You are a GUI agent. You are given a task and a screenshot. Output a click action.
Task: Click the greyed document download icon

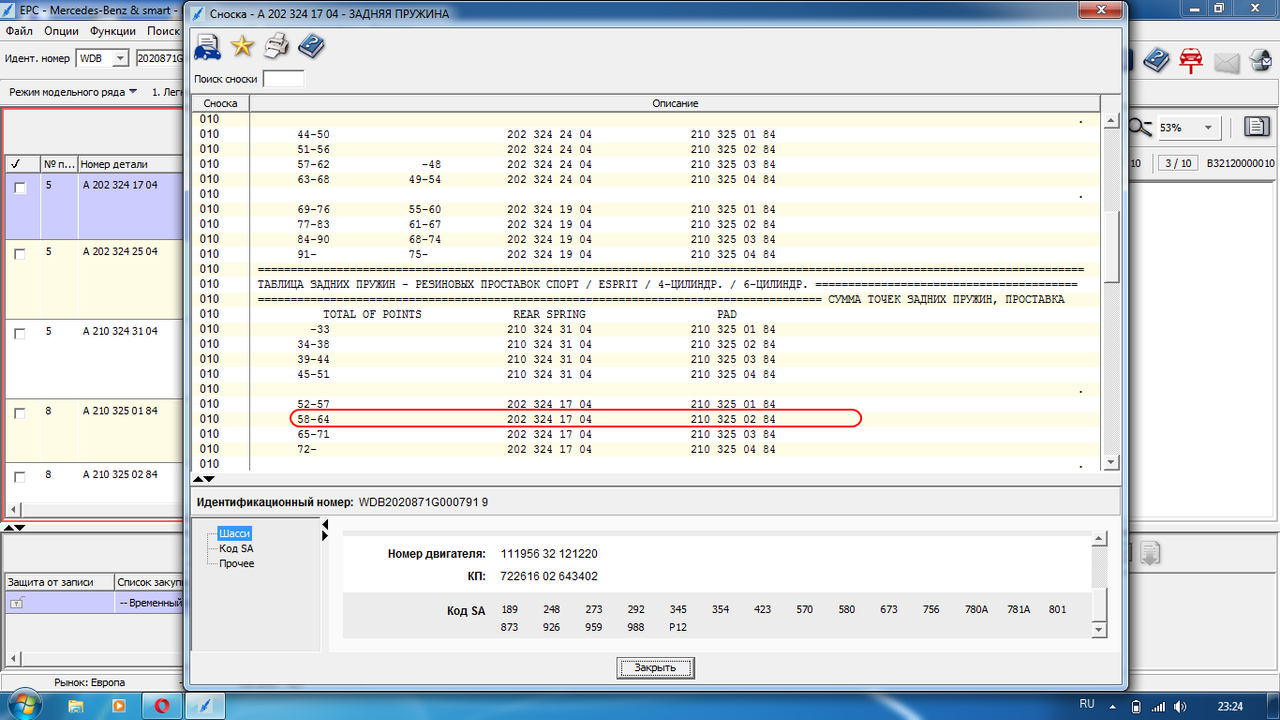[1150, 552]
